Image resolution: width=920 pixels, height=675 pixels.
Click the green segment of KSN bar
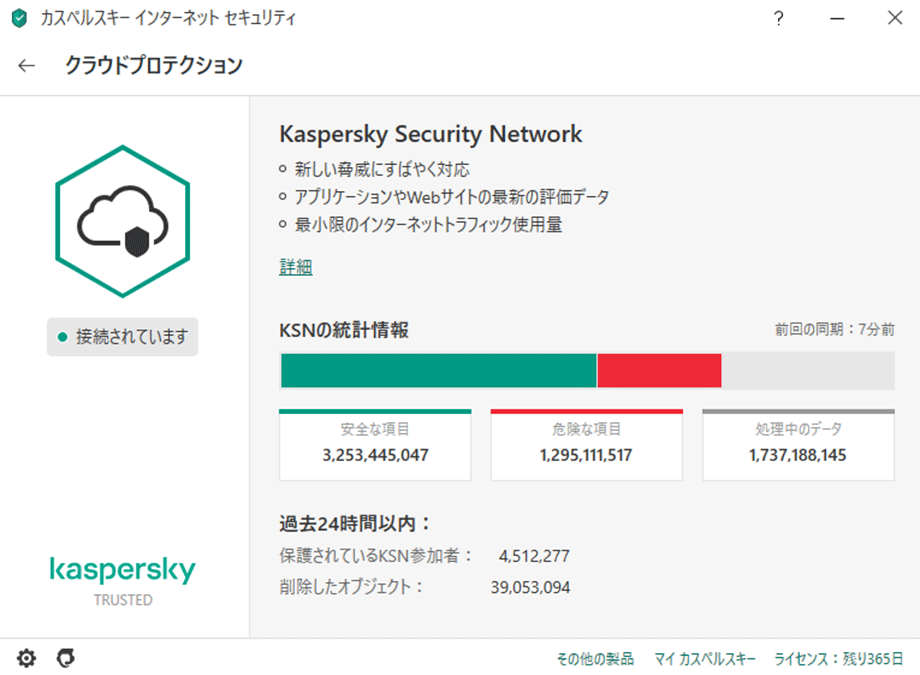click(438, 370)
